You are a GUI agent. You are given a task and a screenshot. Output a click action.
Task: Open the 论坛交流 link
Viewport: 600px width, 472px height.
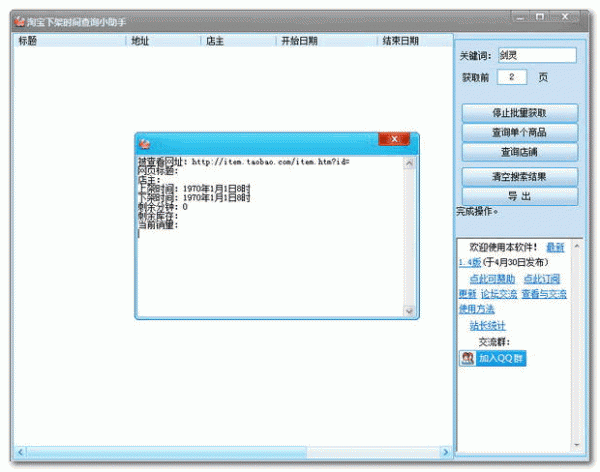[499, 294]
